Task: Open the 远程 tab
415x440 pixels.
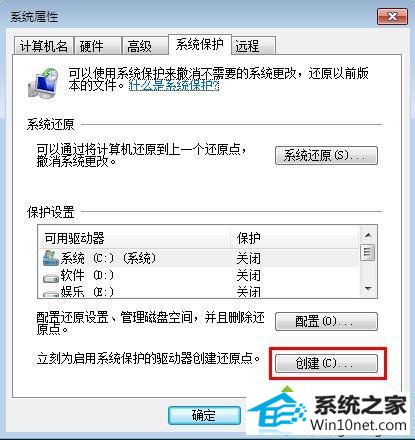Action: click(x=254, y=46)
